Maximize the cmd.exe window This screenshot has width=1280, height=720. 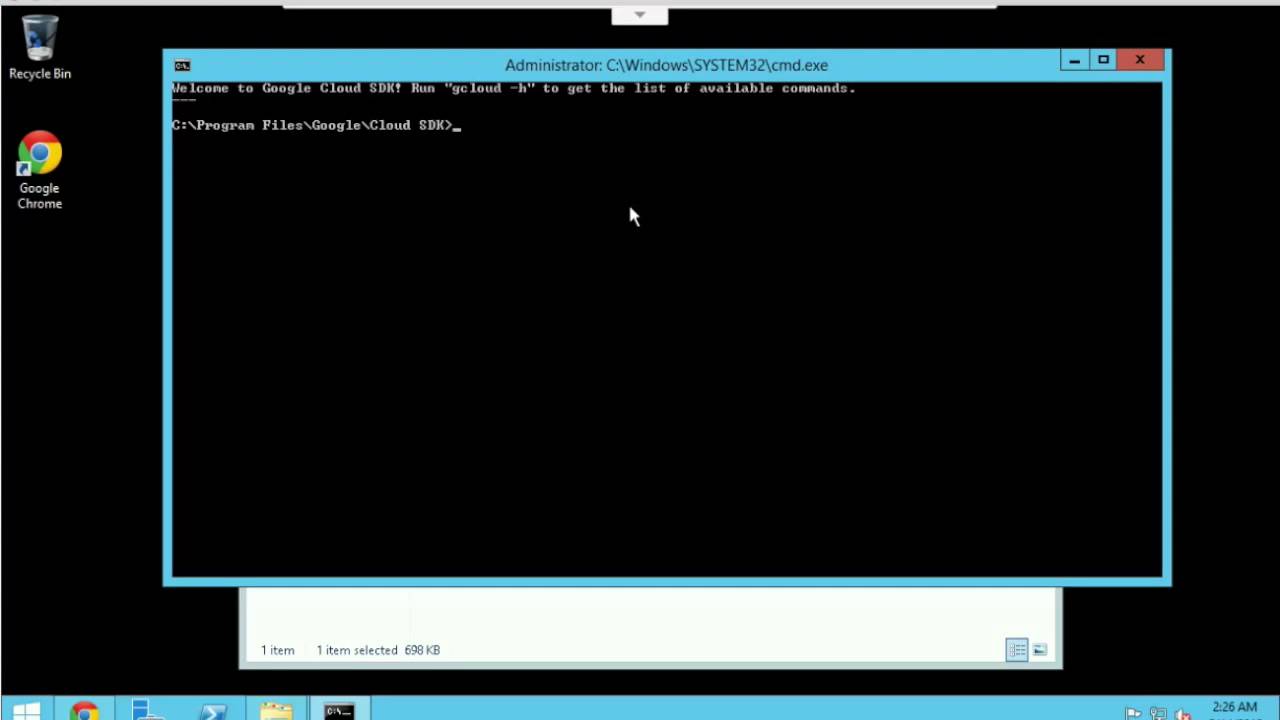[1103, 60]
